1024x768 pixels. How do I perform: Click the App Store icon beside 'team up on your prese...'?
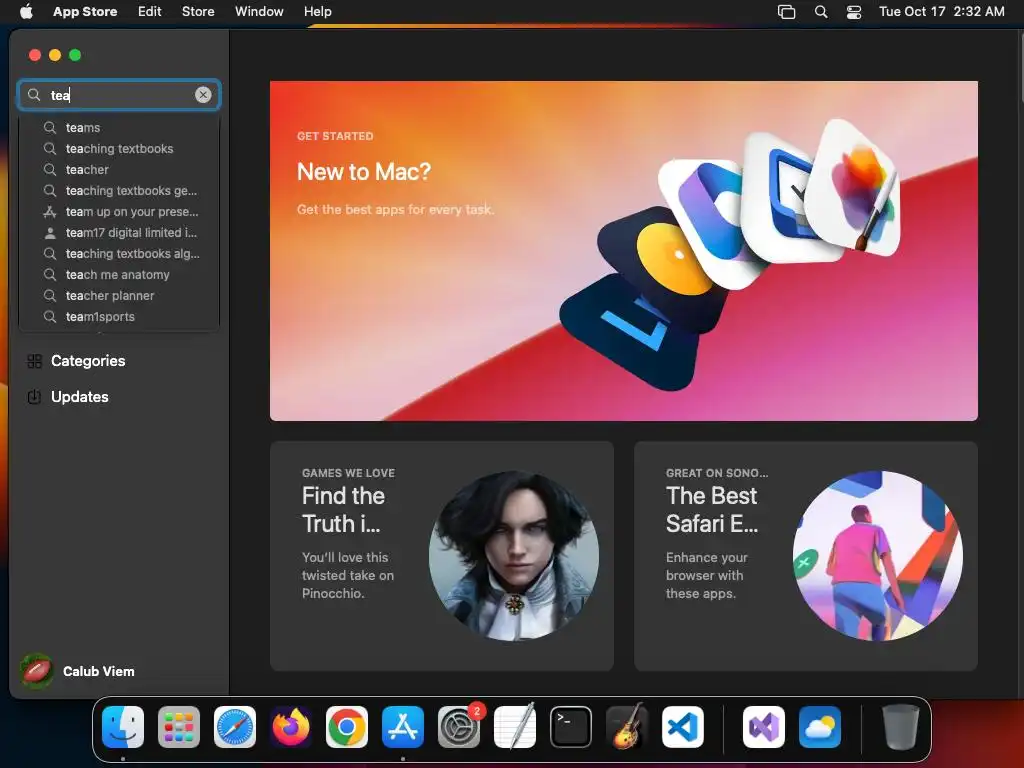tap(50, 212)
